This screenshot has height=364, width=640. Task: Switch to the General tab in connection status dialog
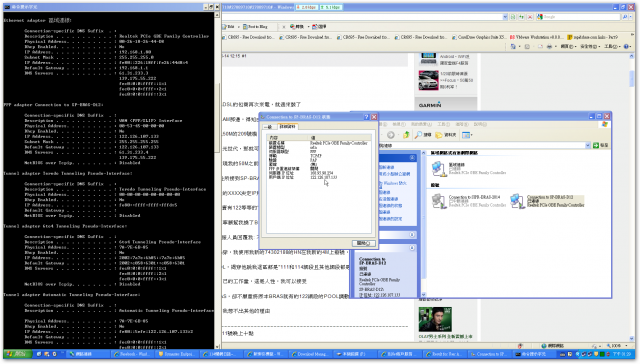pos(269,127)
